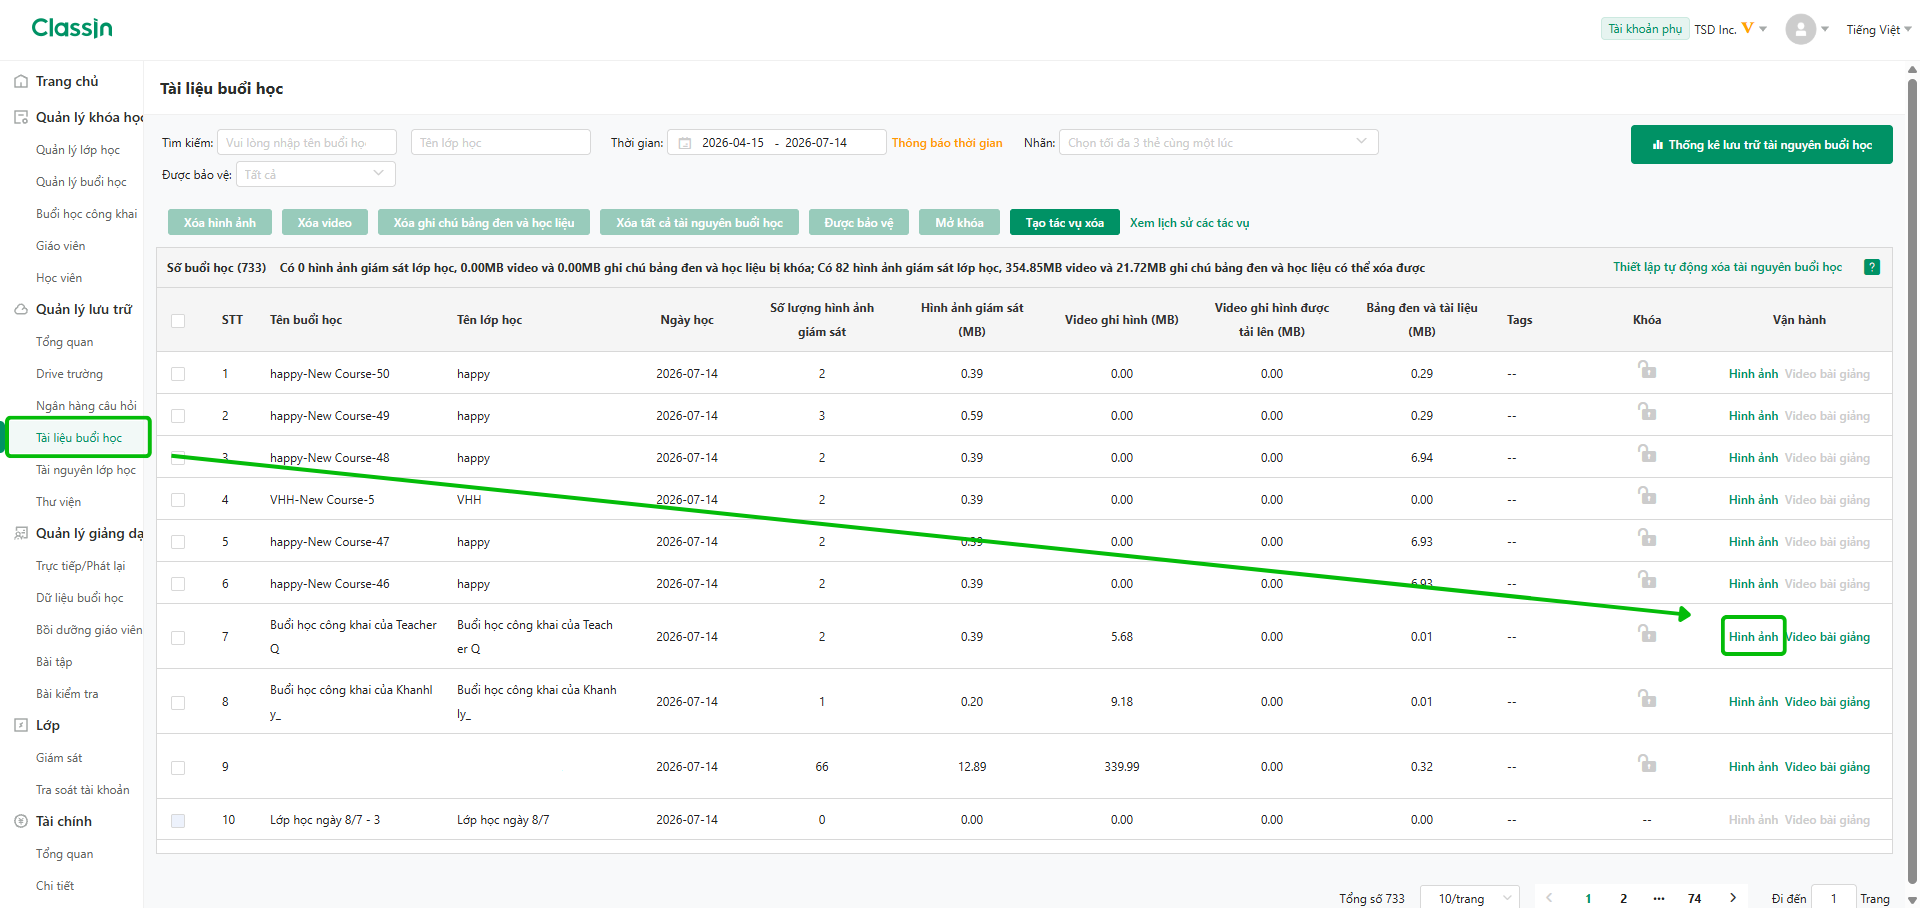The height and width of the screenshot is (909, 1920).
Task: Focus the lesson name search field
Action: (x=307, y=142)
